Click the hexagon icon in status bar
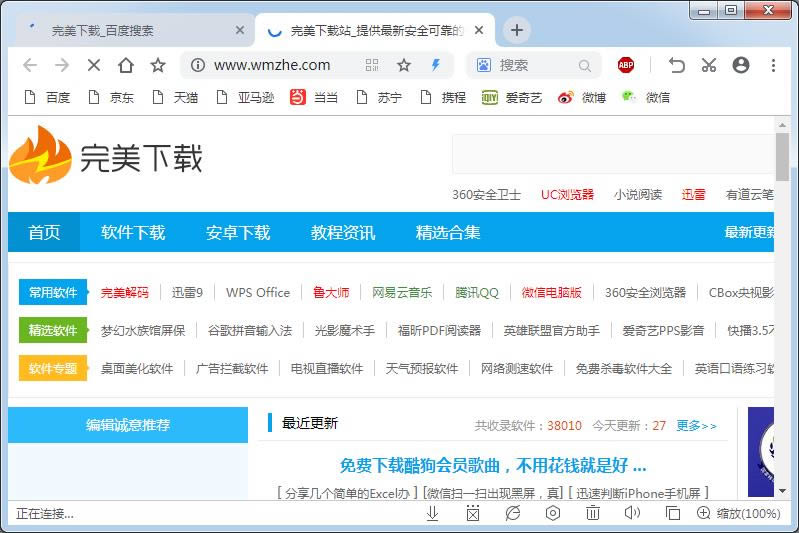The height and width of the screenshot is (533, 799). pyautogui.click(x=553, y=513)
